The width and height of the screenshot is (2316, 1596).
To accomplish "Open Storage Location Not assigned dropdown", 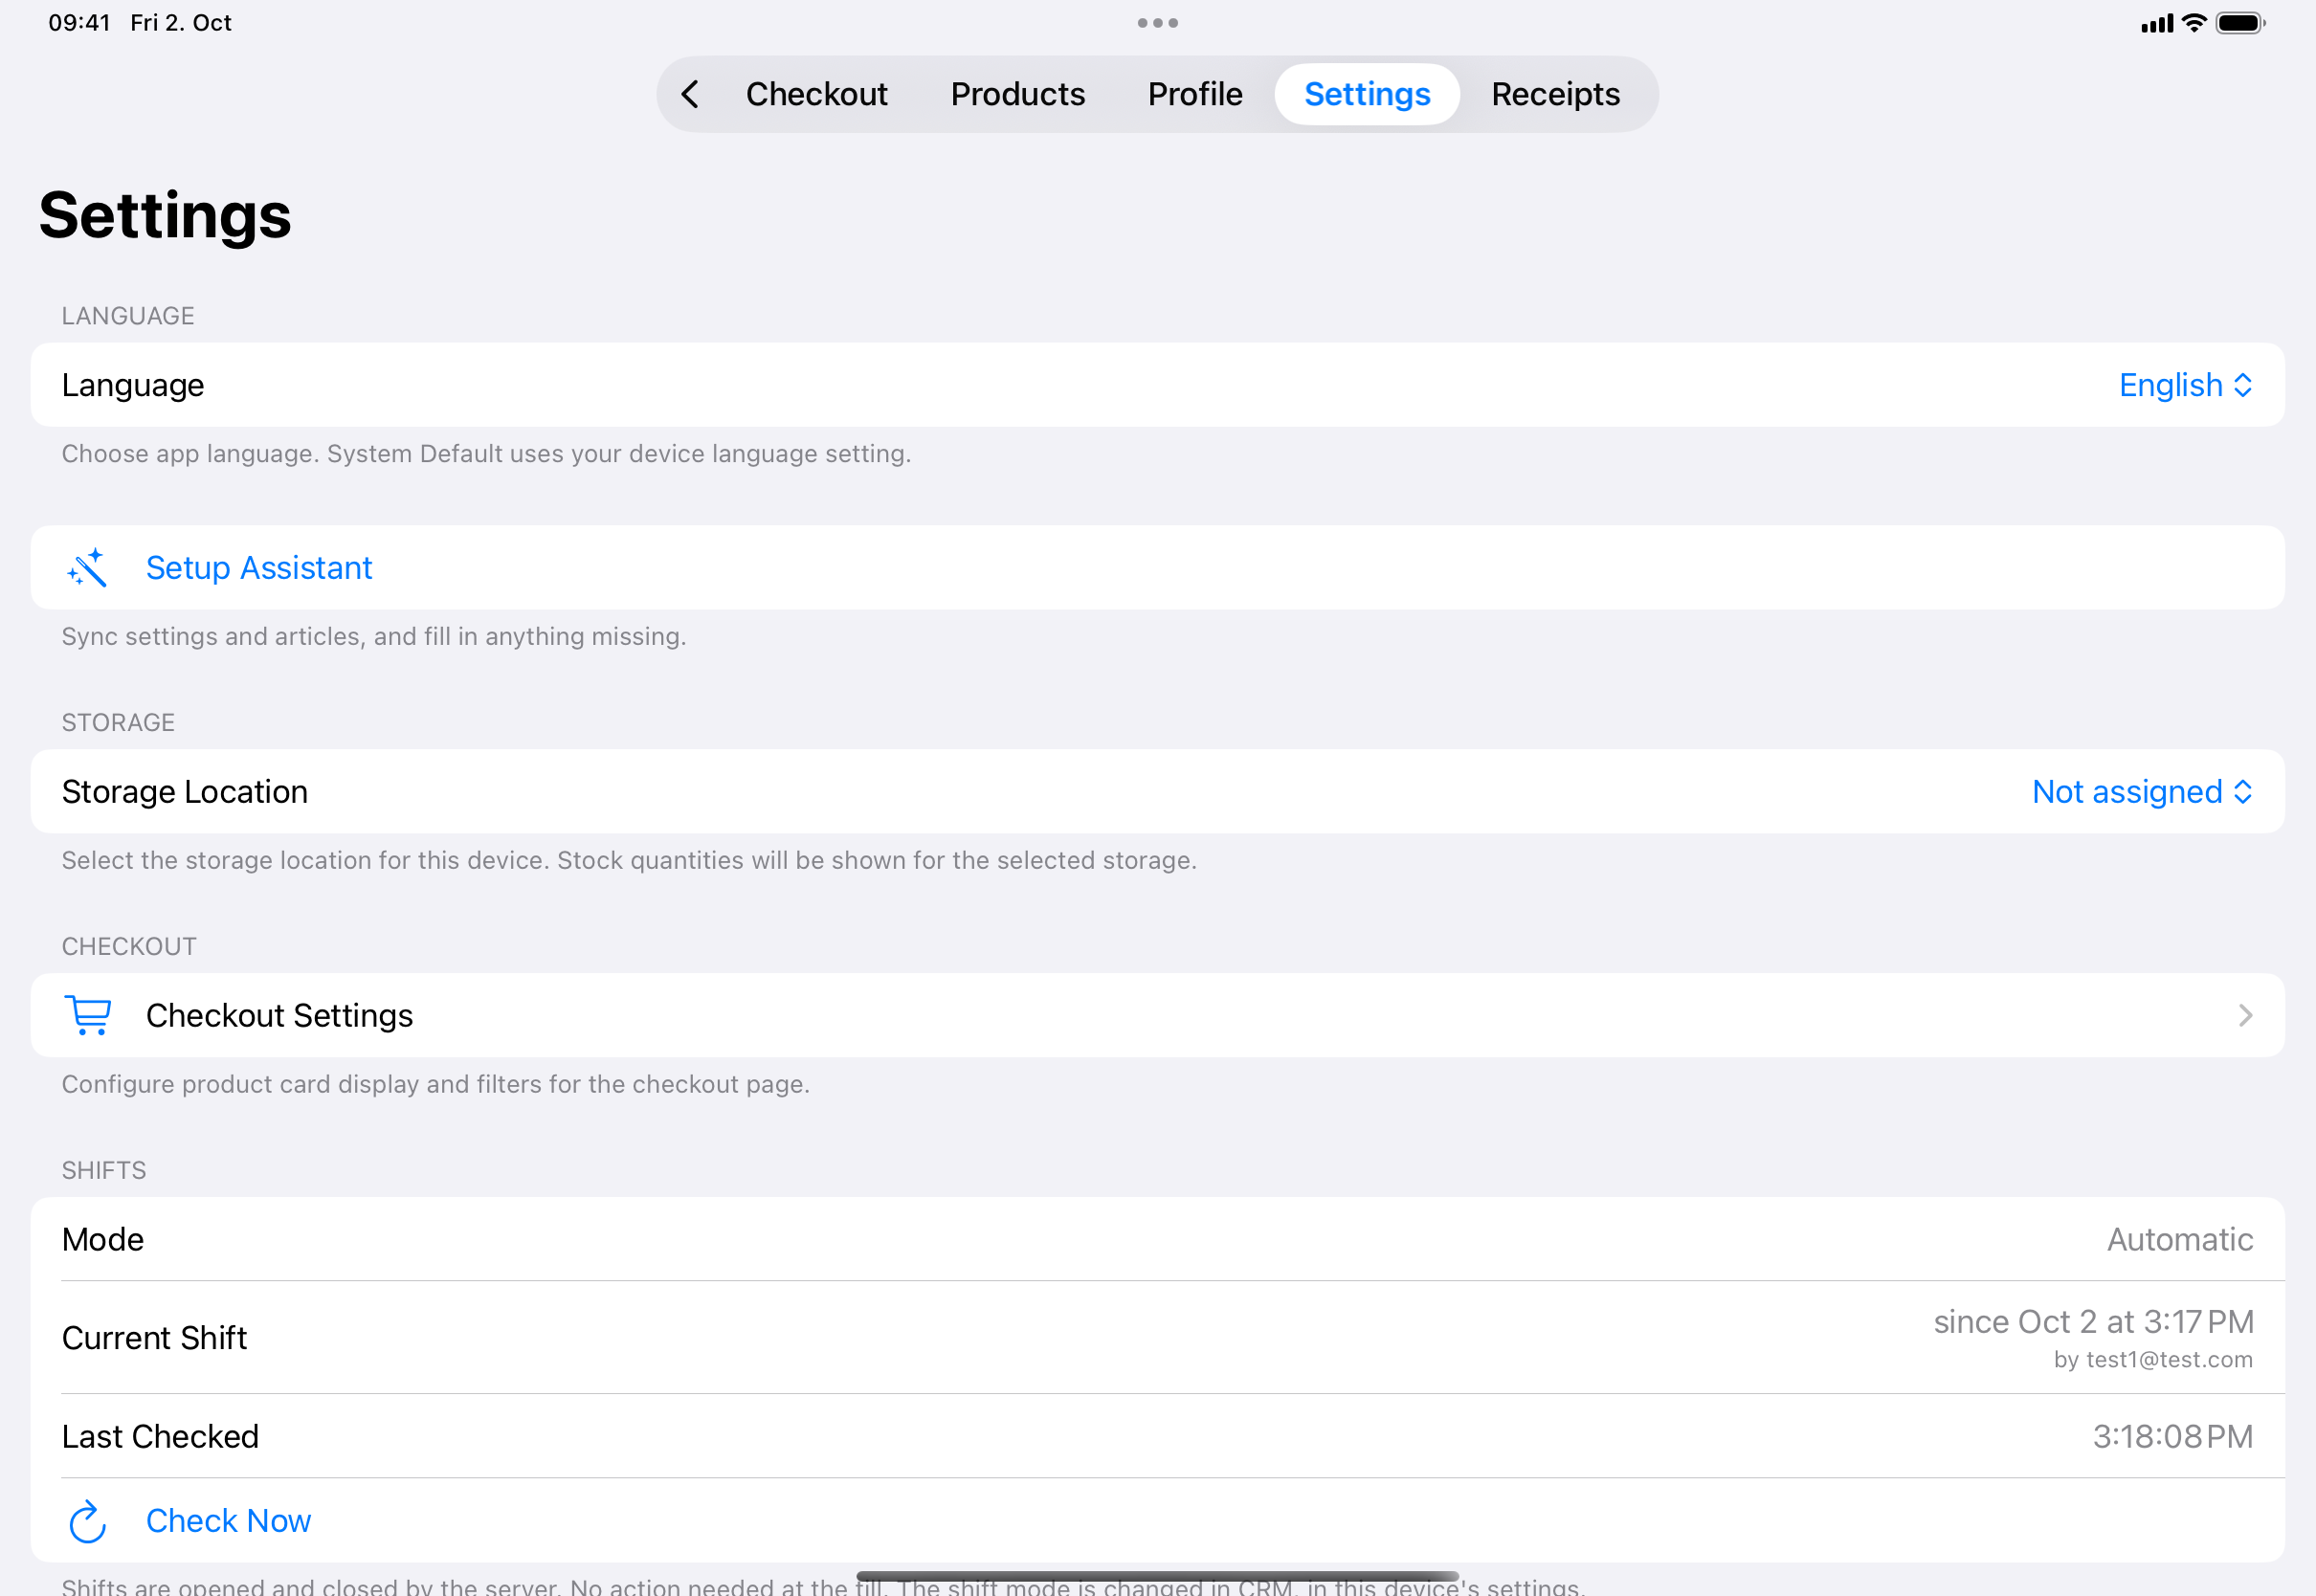I will (2143, 791).
